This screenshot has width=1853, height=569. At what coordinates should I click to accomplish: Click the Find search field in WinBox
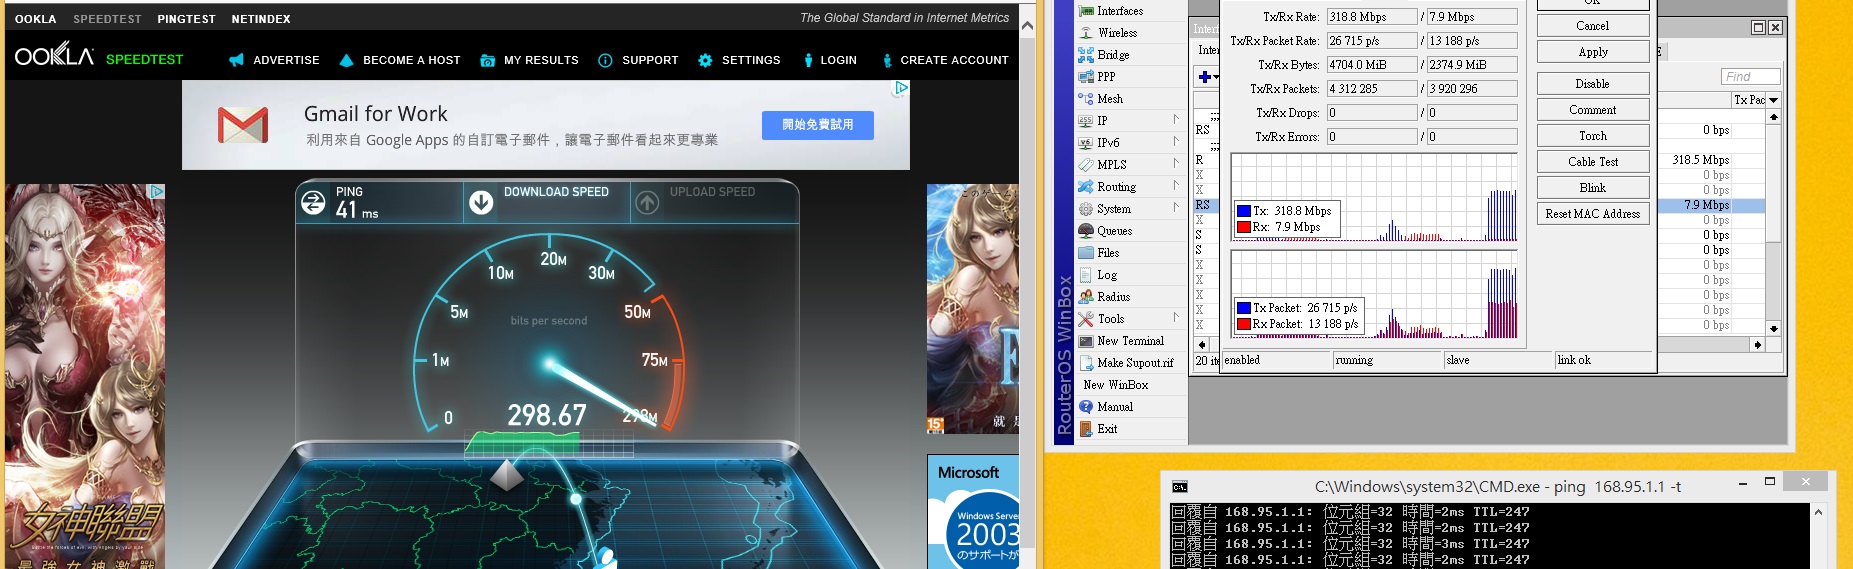pos(1751,77)
